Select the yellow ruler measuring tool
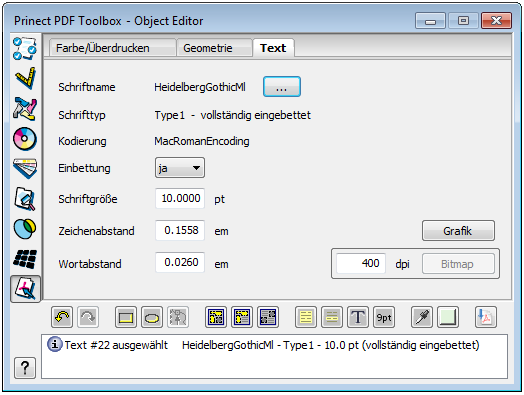Viewport: 524px width, 395px height. [x=25, y=78]
